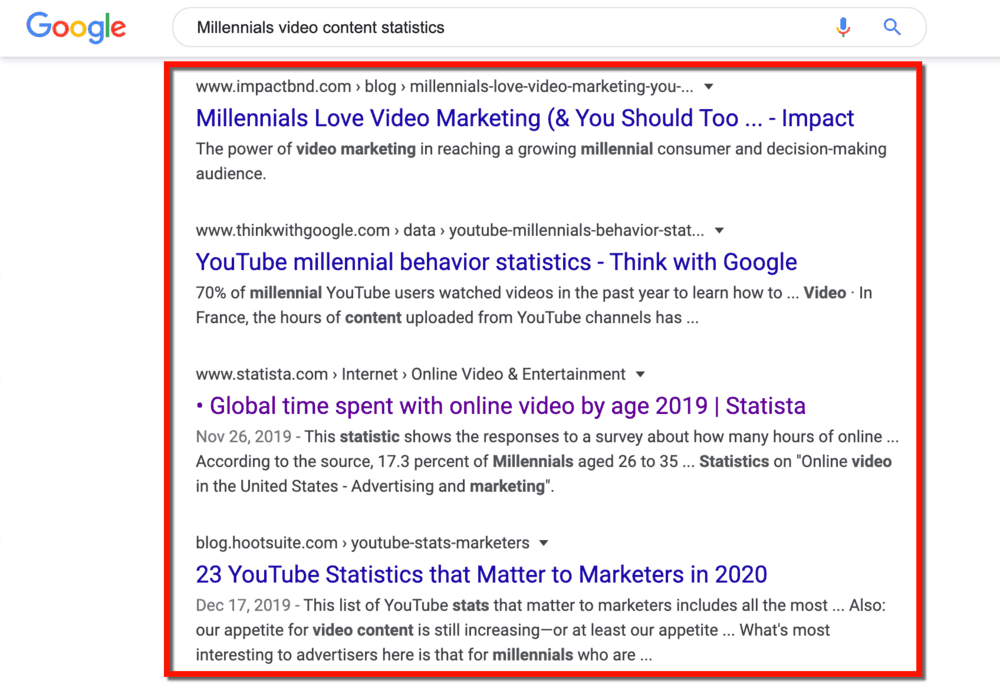Click the magnifying glass search icon

tap(891, 27)
